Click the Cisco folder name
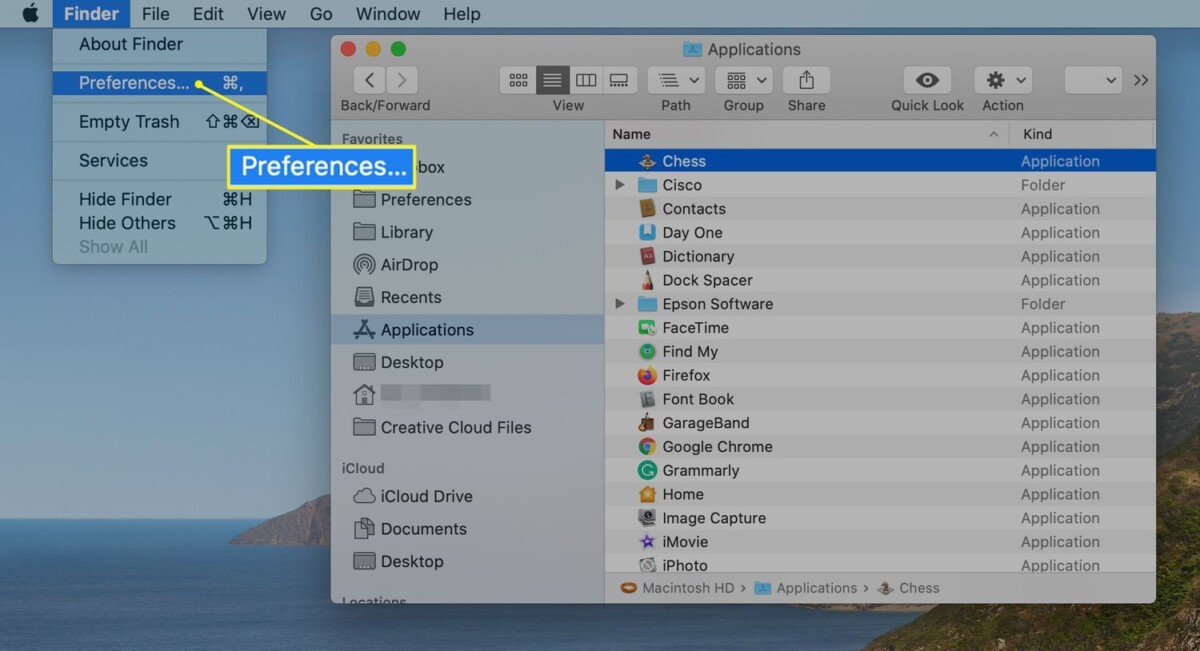This screenshot has height=651, width=1200. (x=682, y=185)
